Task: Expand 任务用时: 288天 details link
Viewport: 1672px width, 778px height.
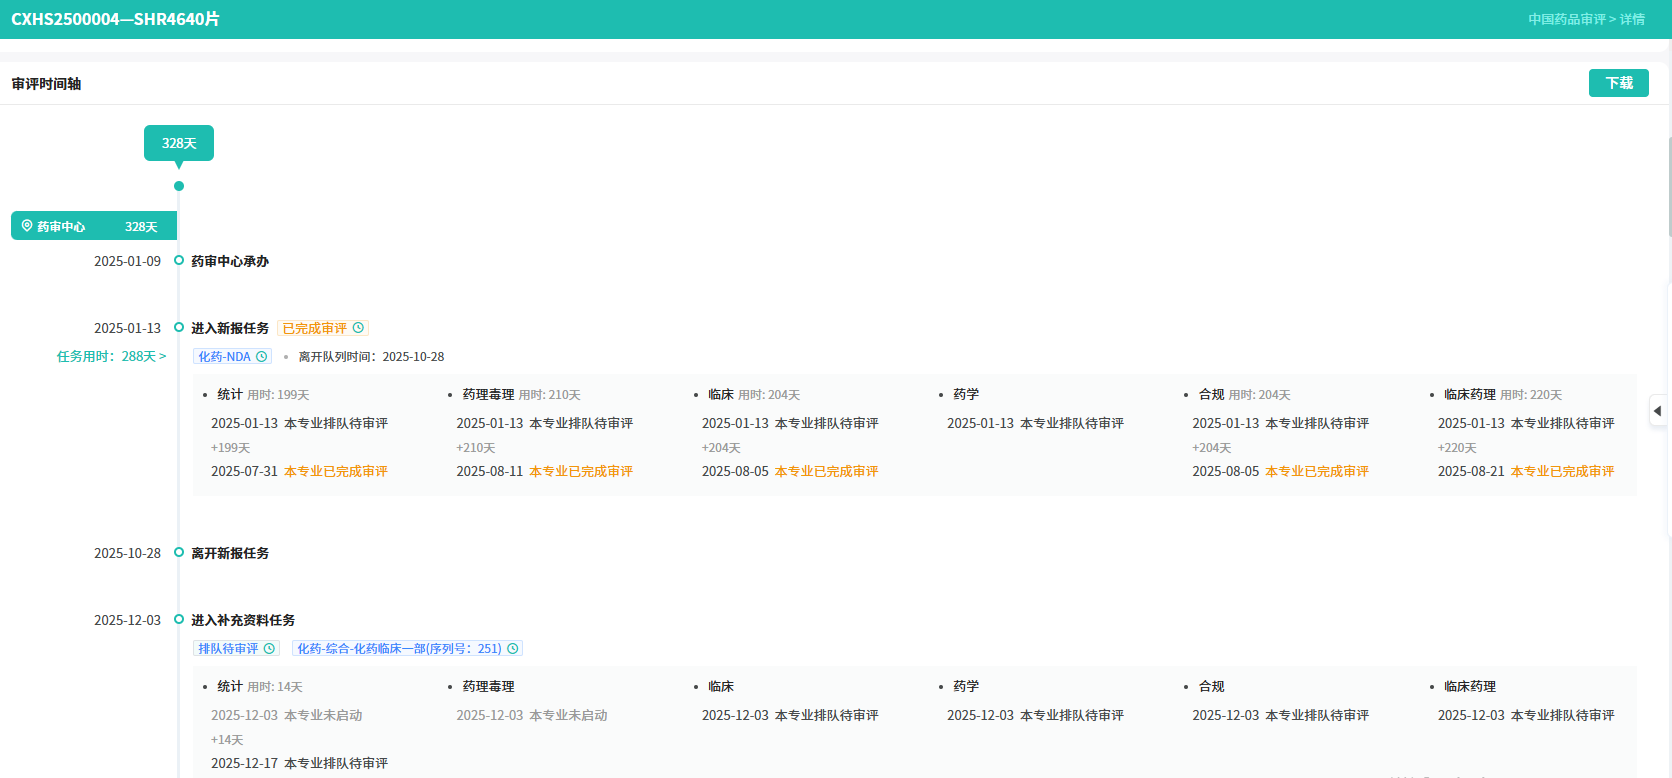Action: 111,357
